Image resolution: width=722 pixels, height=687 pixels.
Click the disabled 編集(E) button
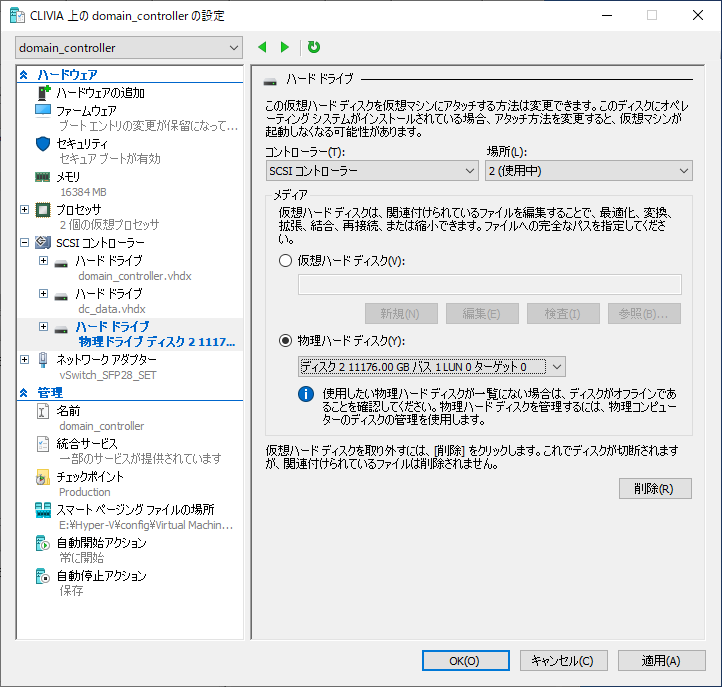pyautogui.click(x=482, y=314)
